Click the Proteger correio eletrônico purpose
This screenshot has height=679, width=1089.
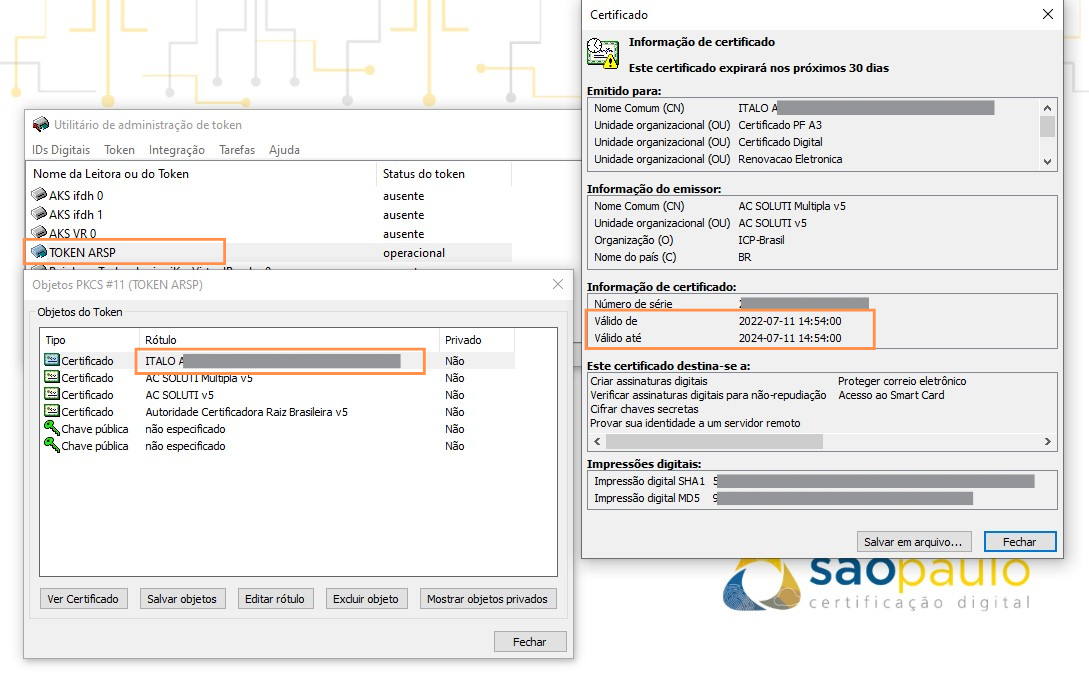(902, 381)
